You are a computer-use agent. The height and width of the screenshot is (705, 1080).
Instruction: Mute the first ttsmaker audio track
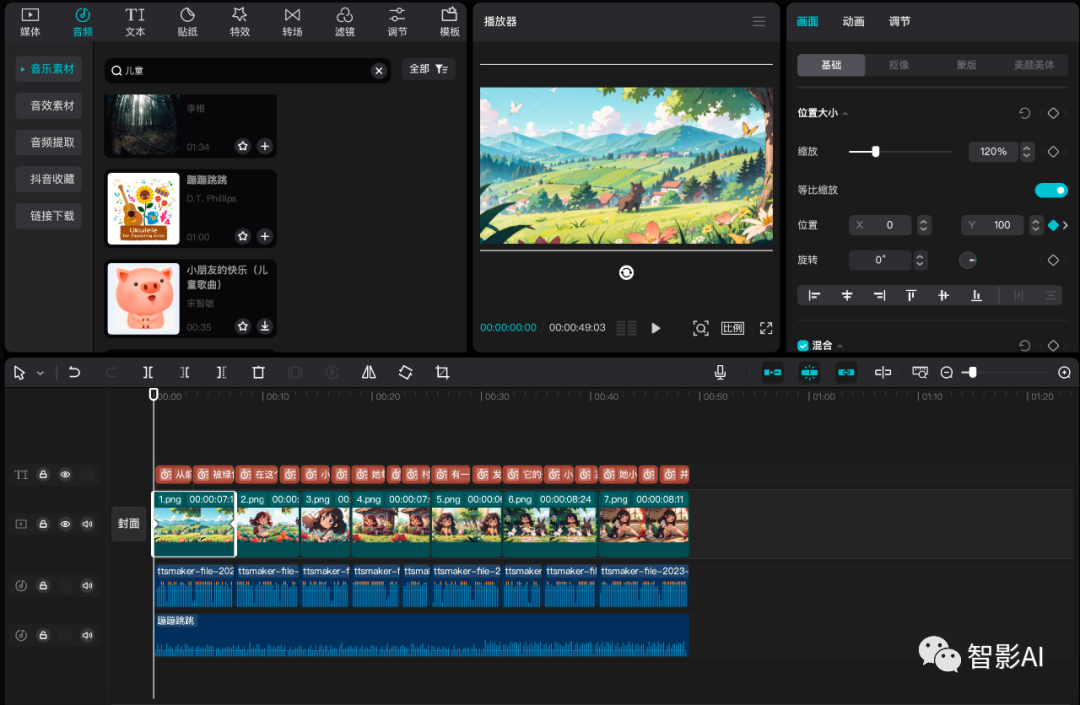pyautogui.click(x=87, y=585)
